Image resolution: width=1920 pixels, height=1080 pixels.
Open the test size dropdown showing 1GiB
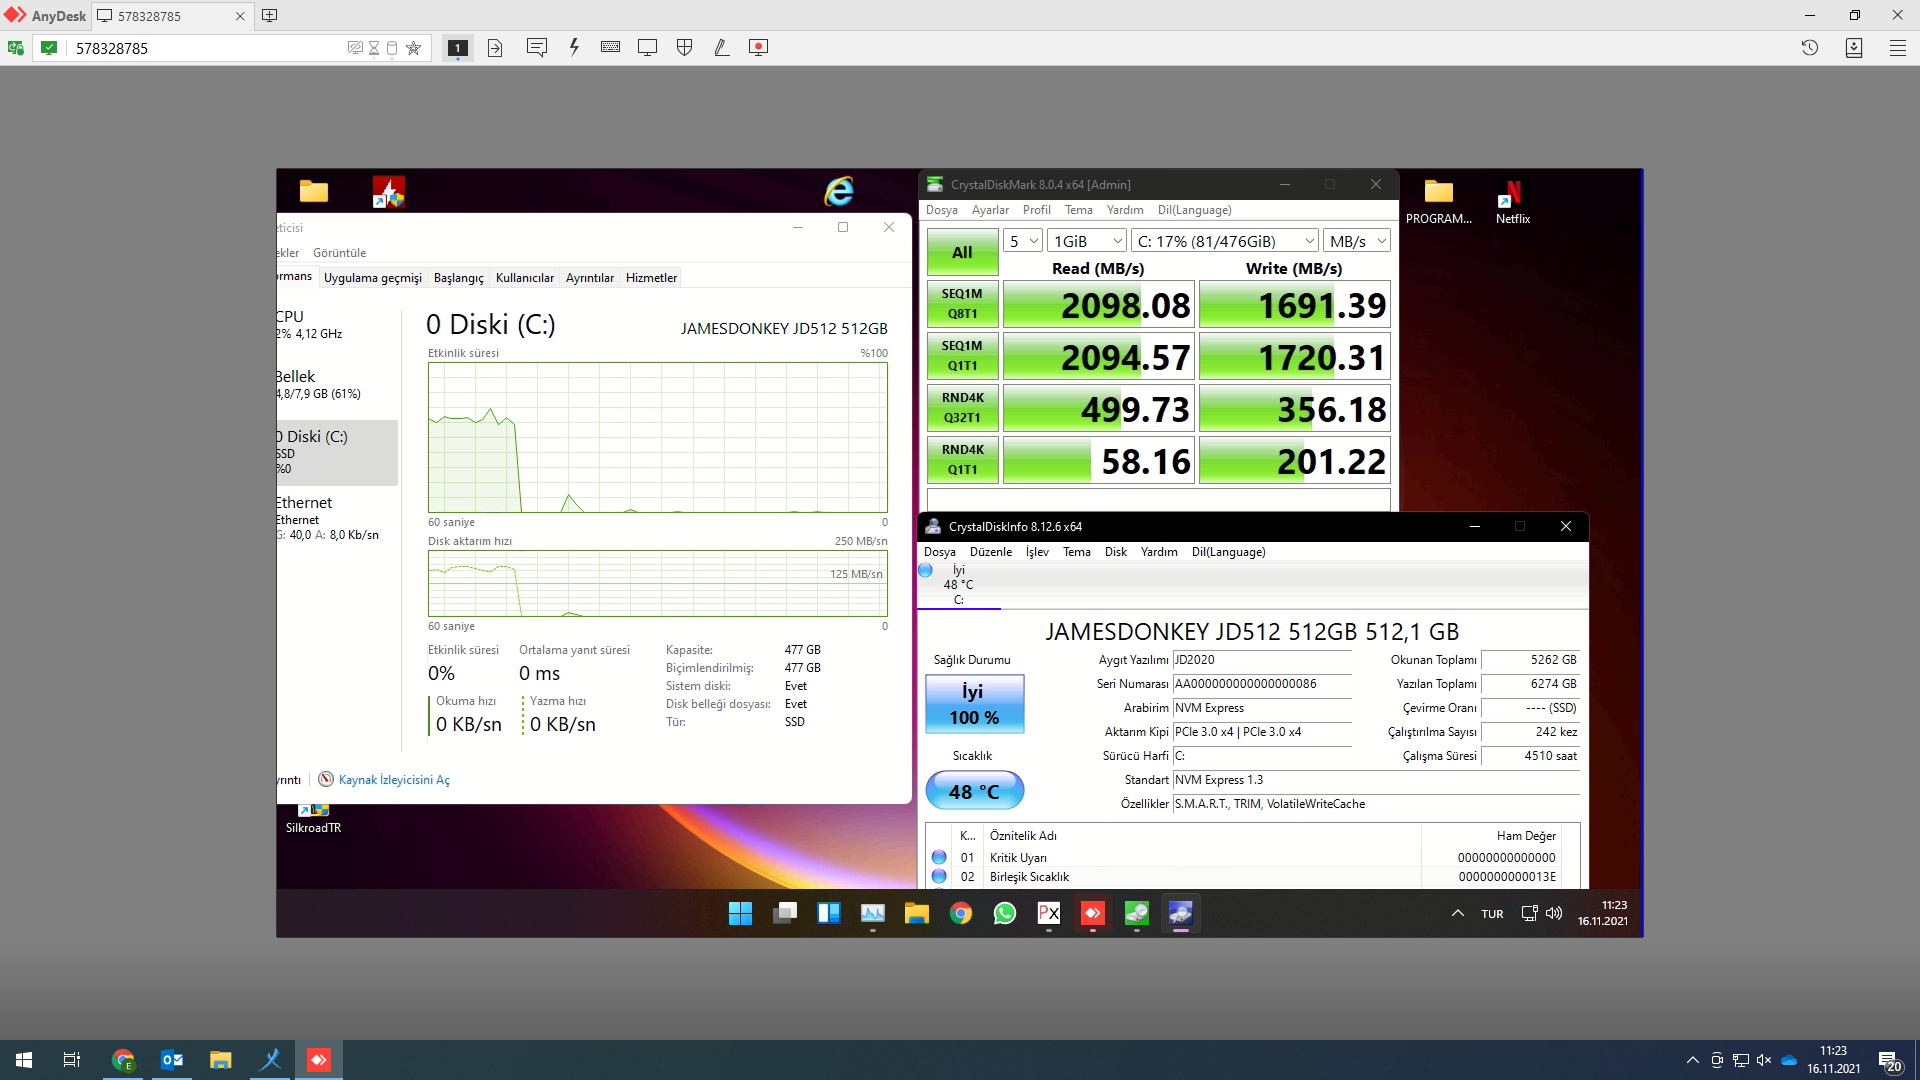1088,241
